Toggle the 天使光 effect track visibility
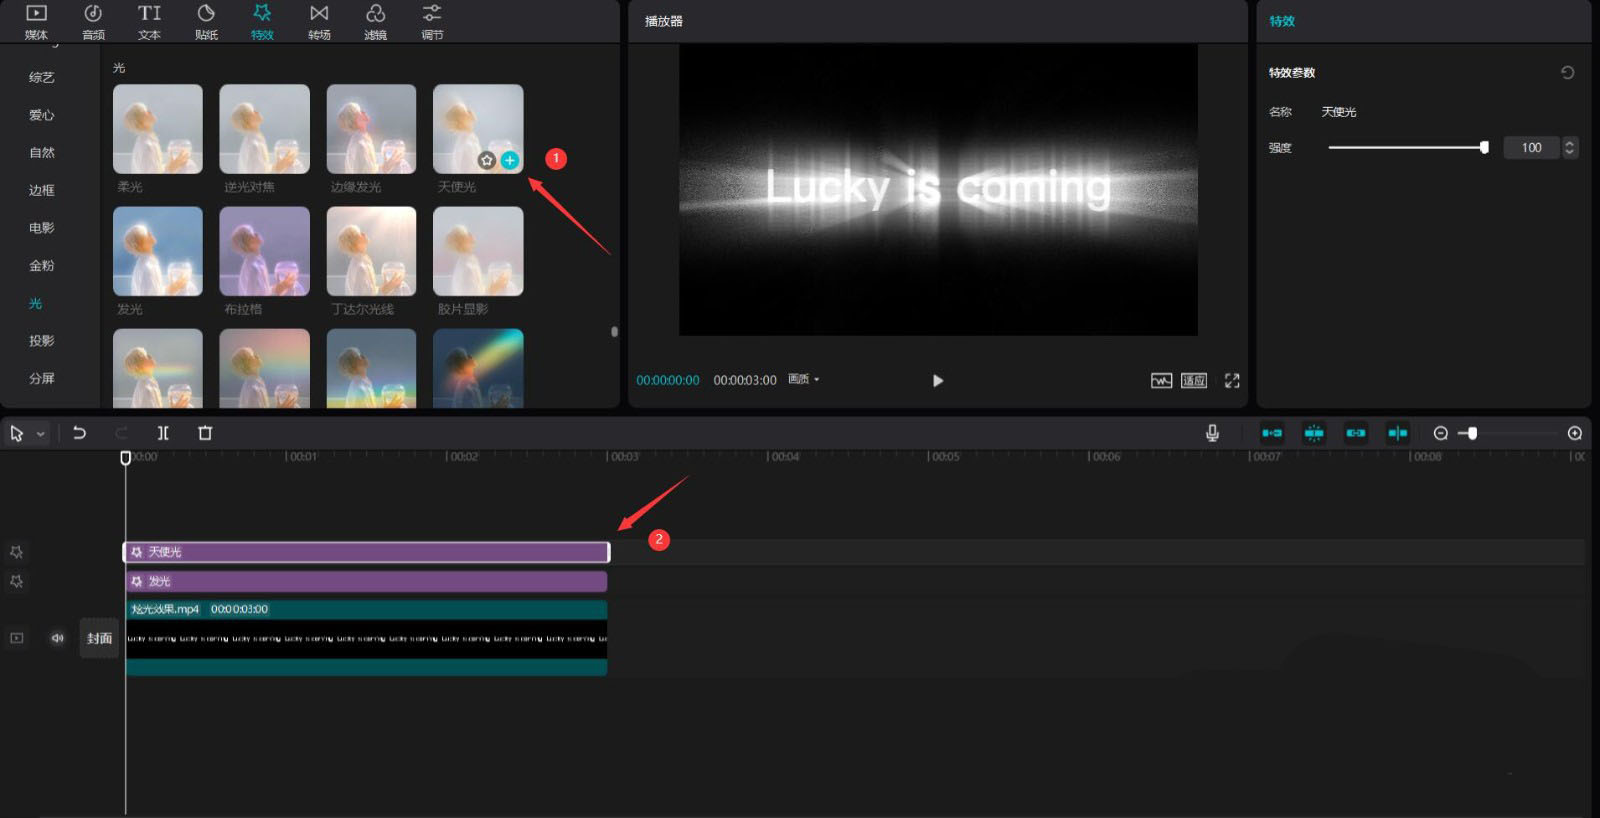The image size is (1600, 818). [x=17, y=552]
